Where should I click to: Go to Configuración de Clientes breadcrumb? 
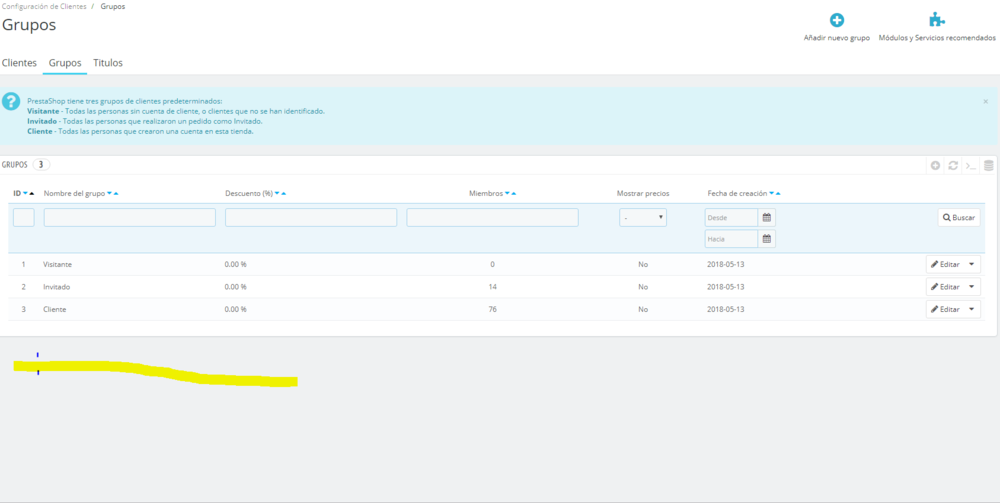45,6
